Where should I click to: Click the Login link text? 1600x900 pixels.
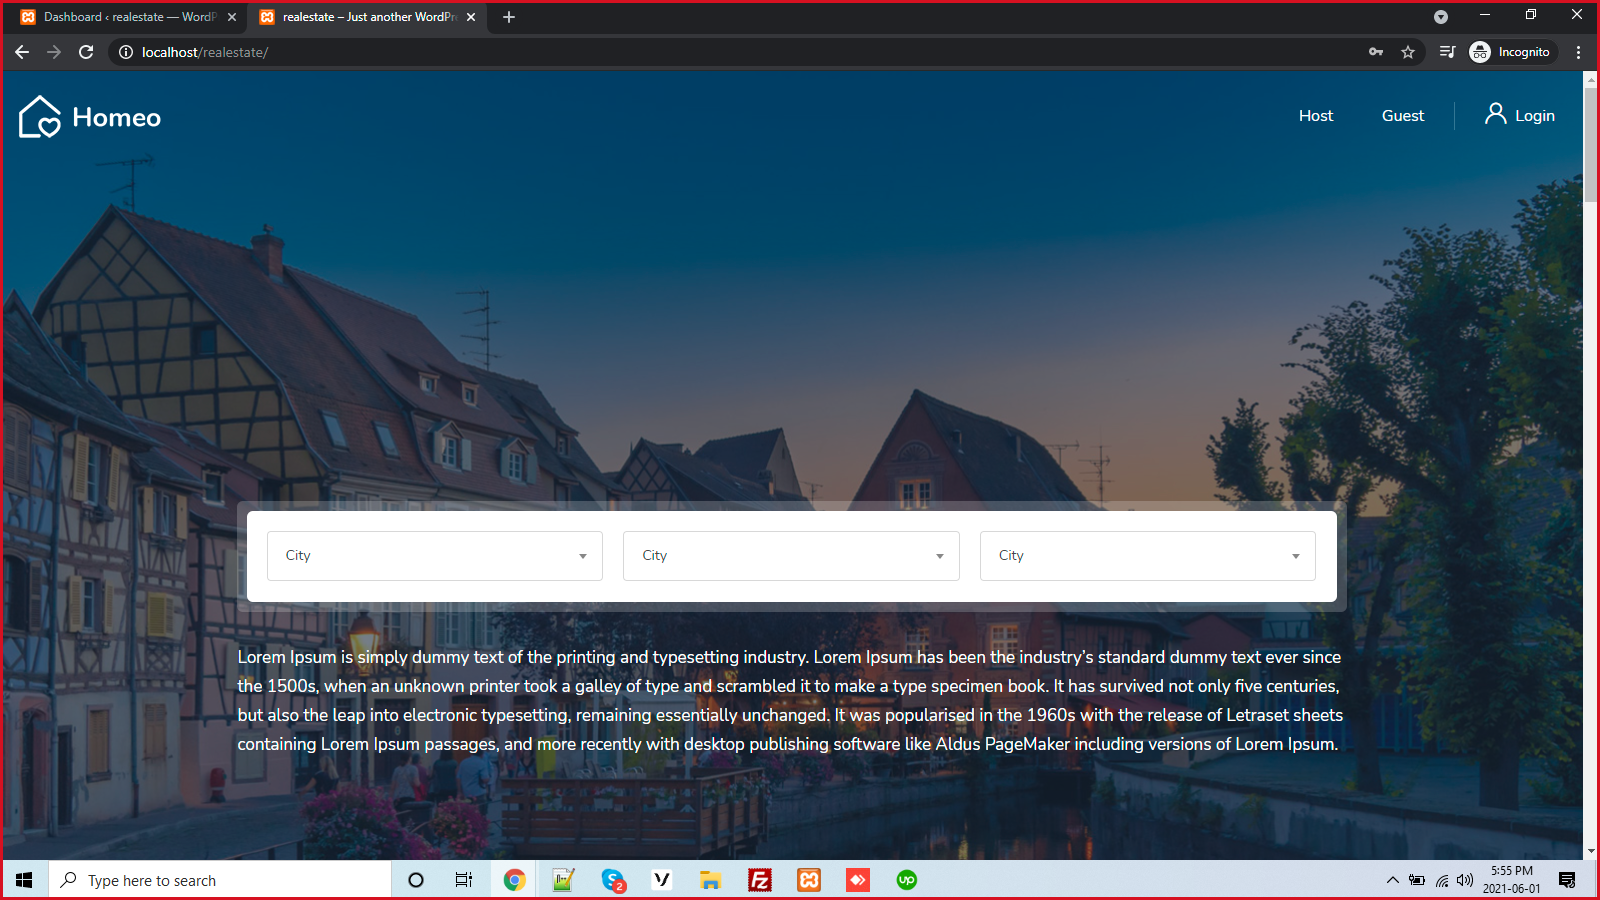[1535, 116]
